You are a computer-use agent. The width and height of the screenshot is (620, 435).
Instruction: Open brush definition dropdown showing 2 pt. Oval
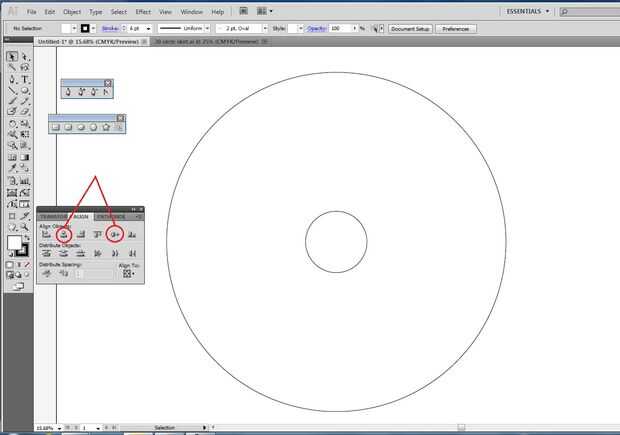[x=265, y=28]
